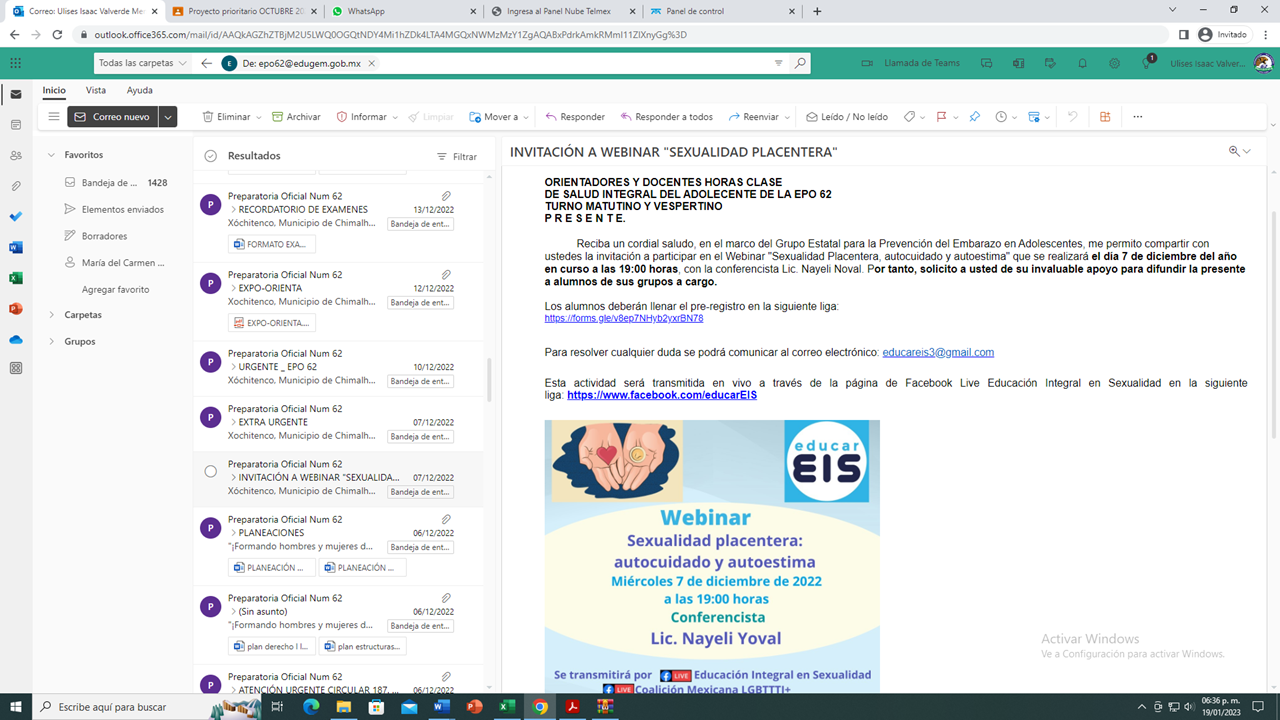This screenshot has width=1280, height=720.
Task: Switch to the Vista ribbon tab
Action: (x=96, y=90)
